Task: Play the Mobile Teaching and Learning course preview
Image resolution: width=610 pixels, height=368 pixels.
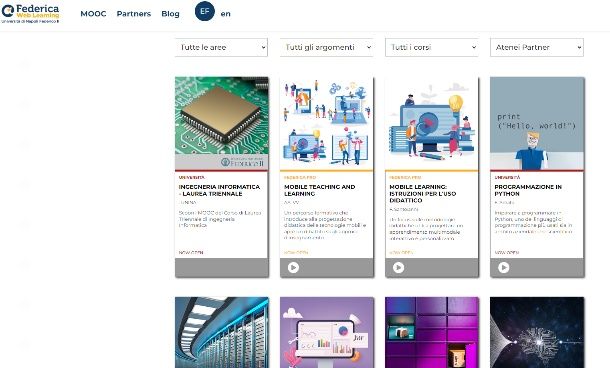Action: click(293, 267)
